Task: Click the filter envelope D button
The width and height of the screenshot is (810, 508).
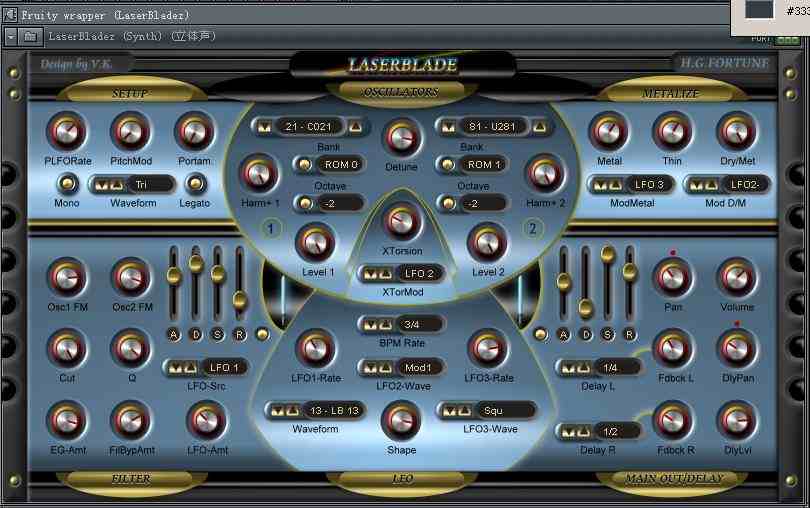Action: coord(196,335)
